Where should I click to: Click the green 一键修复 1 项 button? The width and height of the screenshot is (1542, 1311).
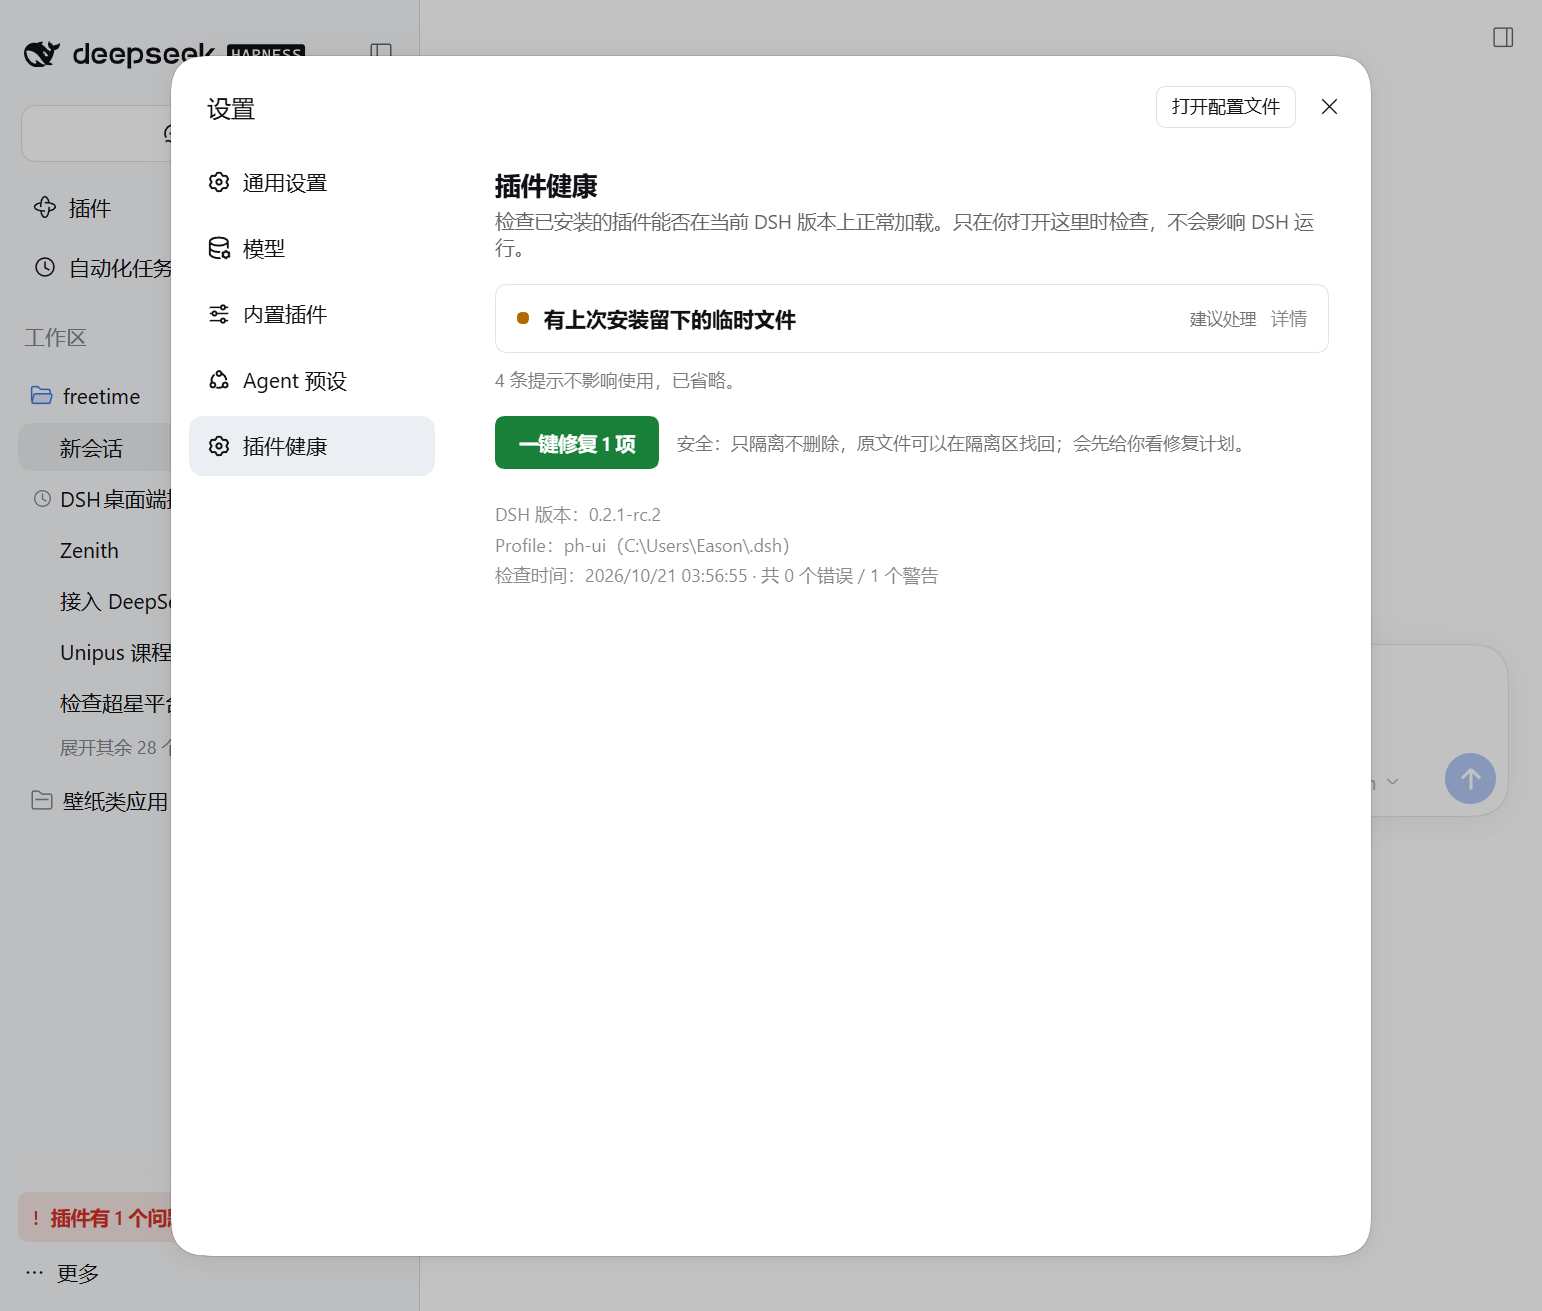click(x=577, y=443)
